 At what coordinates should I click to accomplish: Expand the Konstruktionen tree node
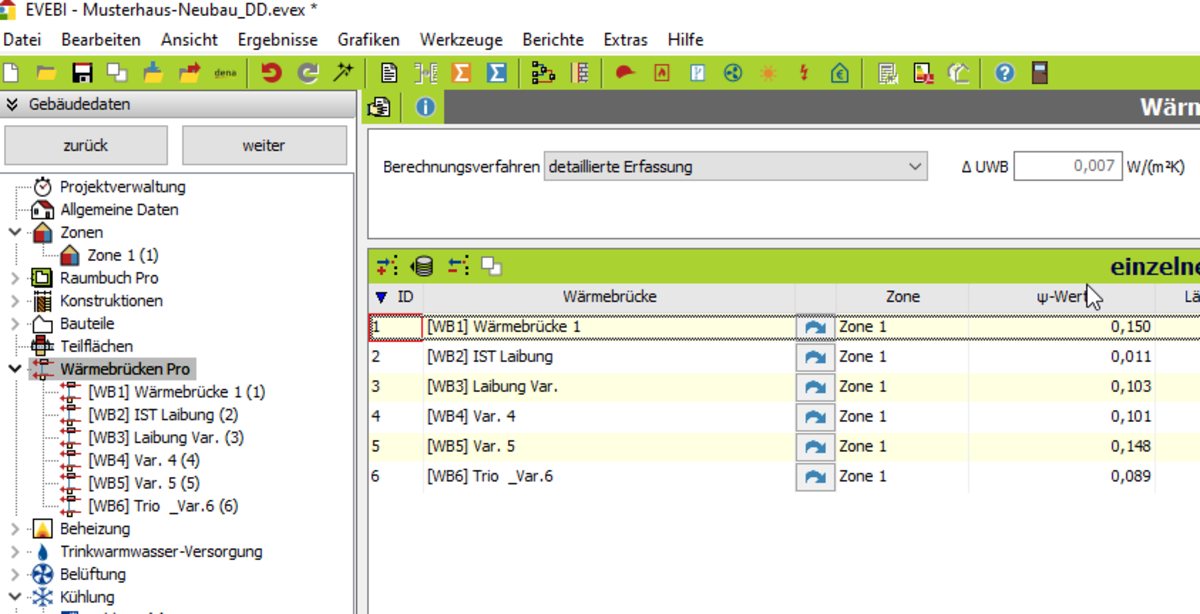point(15,301)
